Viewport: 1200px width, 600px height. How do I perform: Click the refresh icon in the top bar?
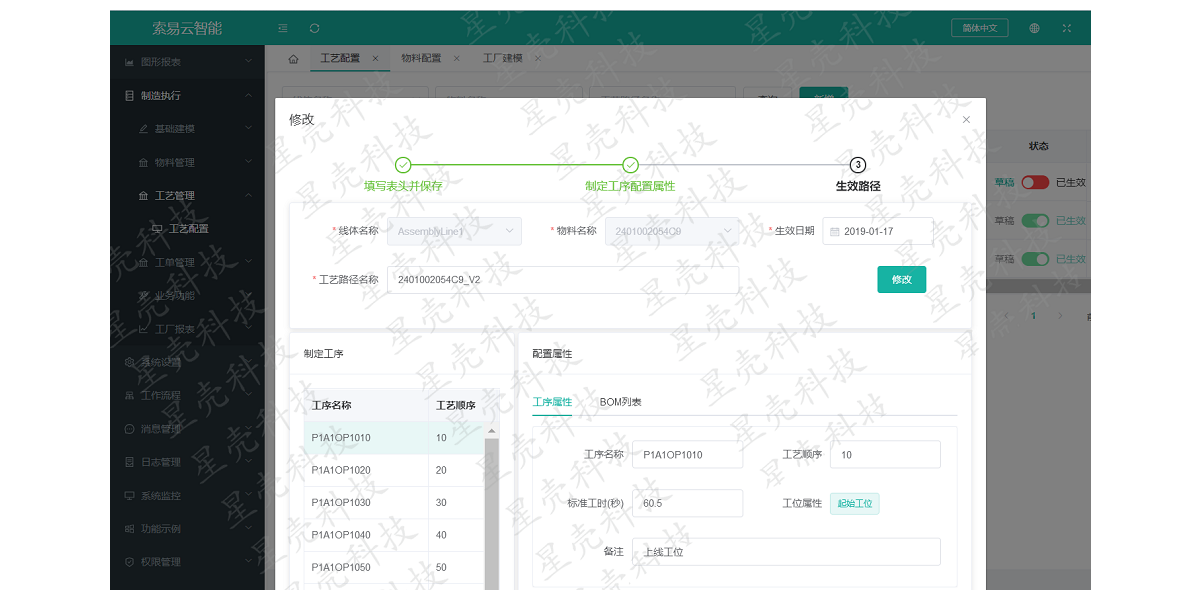click(315, 28)
